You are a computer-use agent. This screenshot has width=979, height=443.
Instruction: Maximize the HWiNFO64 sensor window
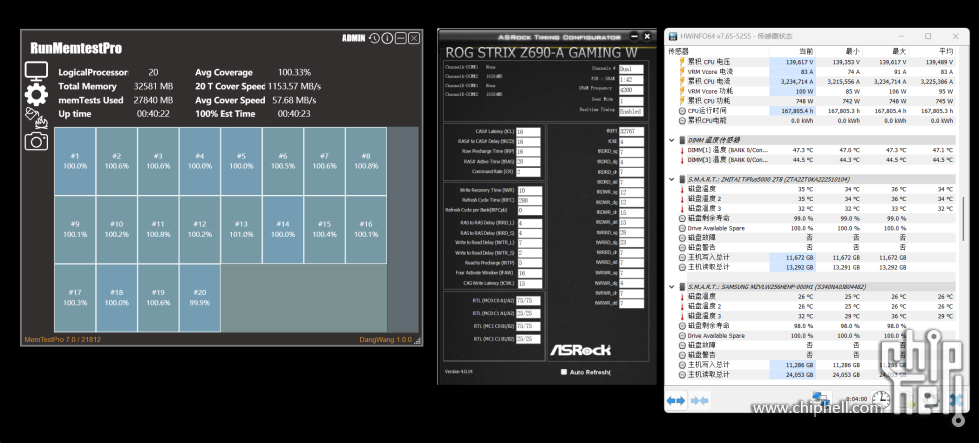point(928,36)
